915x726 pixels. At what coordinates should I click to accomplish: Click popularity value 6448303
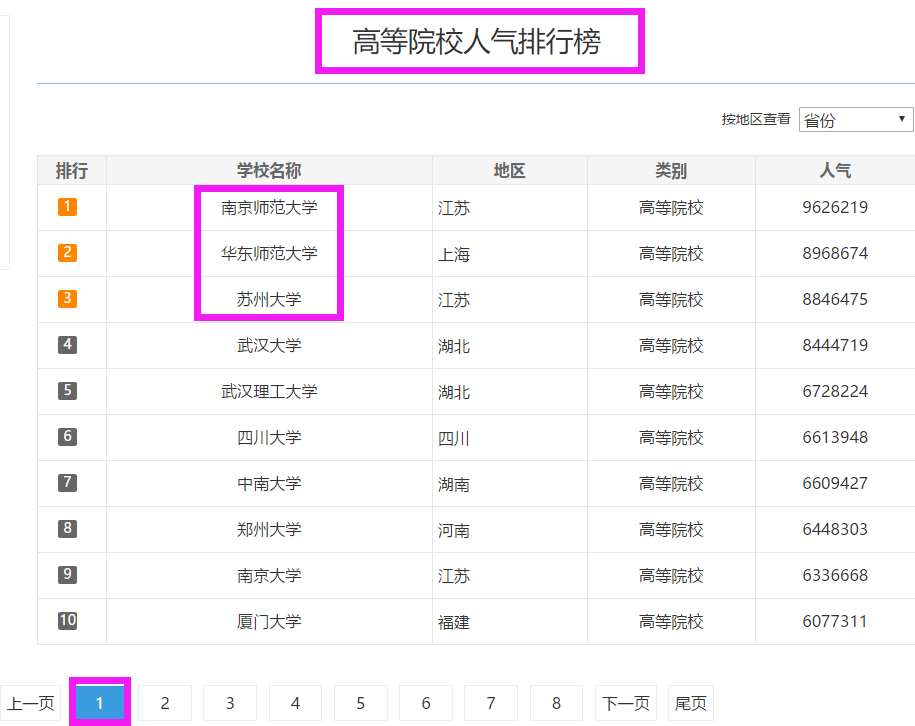coord(835,530)
